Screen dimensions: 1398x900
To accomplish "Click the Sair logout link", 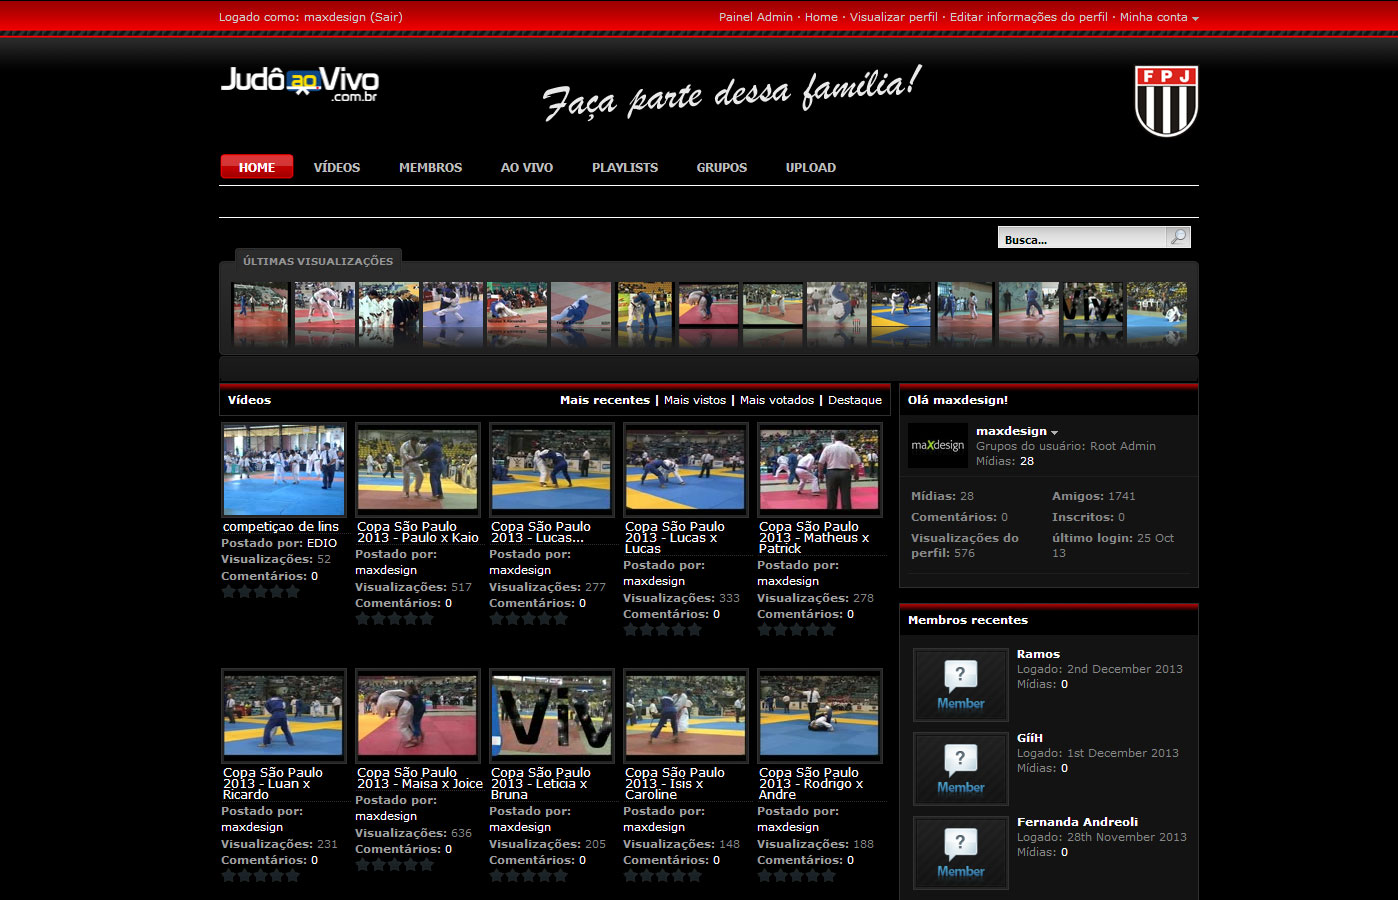I will coord(386,17).
